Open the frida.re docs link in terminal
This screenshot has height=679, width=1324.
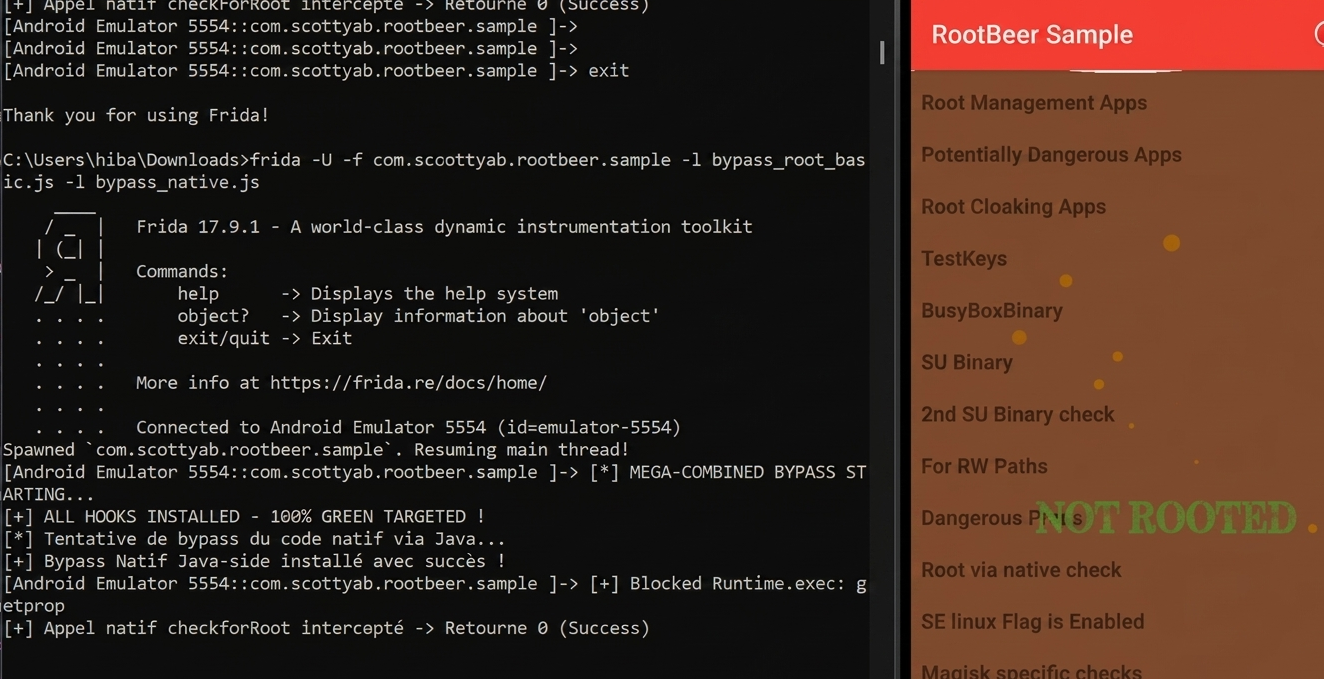(408, 383)
